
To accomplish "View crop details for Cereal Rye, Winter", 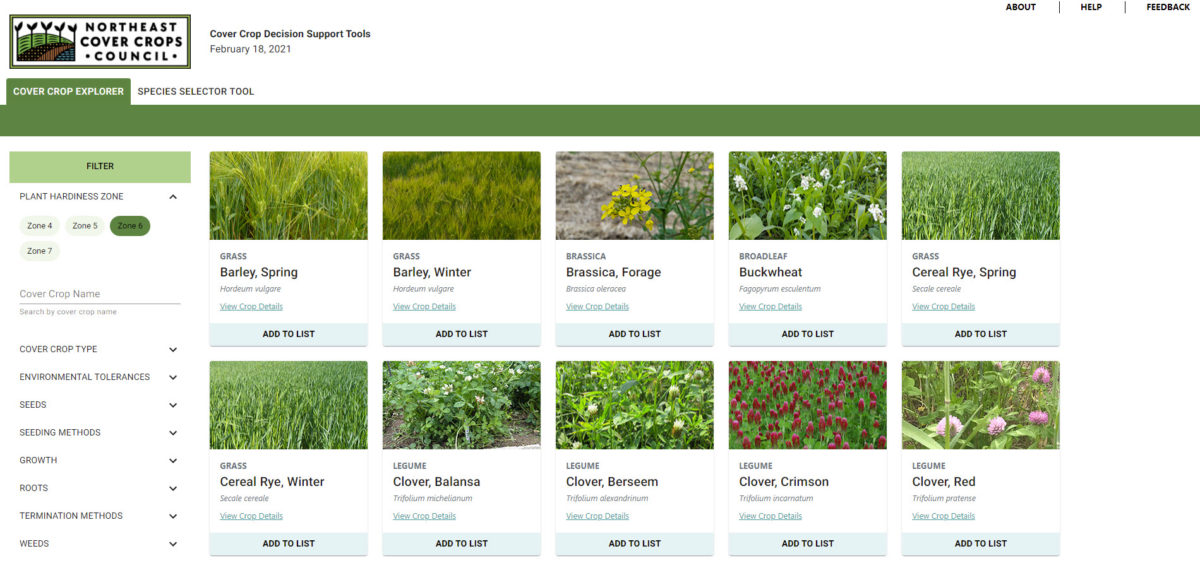I will coord(251,517).
